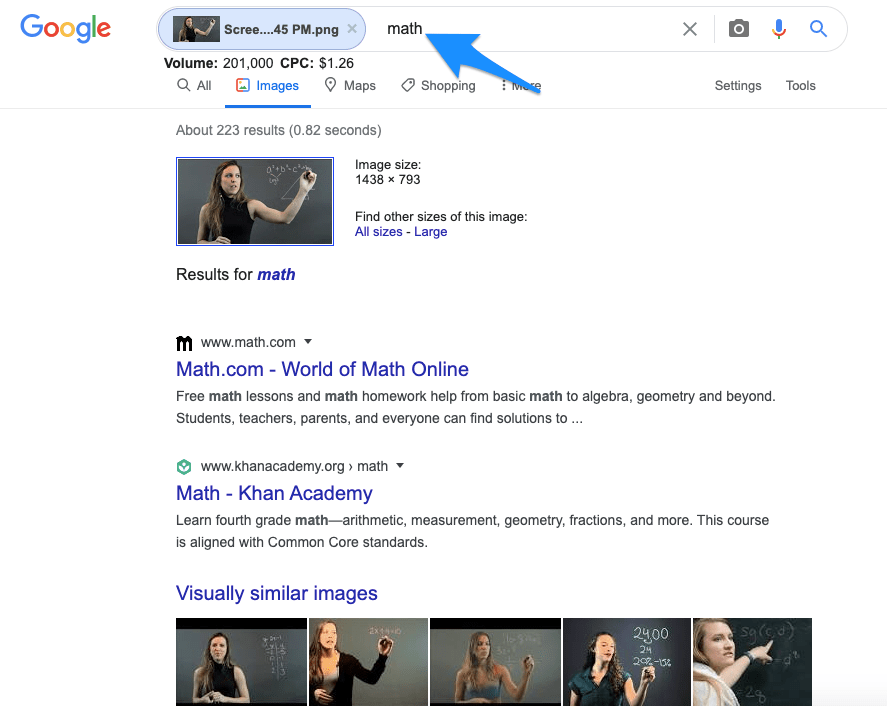The image size is (887, 706).
Task: Start voice search with microphone
Action: click(779, 28)
